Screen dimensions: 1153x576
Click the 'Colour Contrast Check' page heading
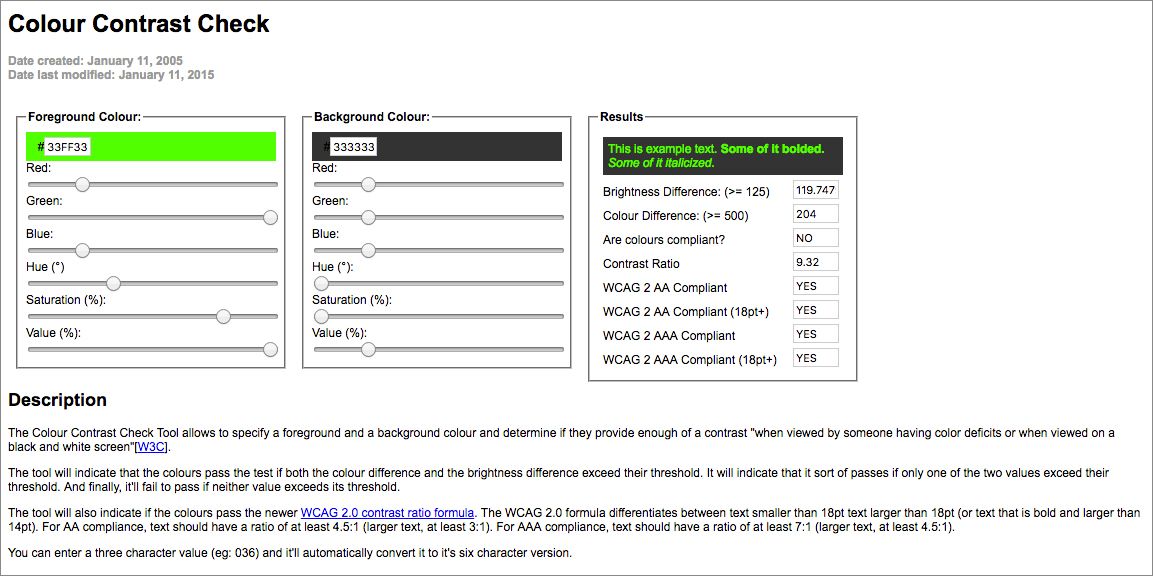[x=139, y=24]
